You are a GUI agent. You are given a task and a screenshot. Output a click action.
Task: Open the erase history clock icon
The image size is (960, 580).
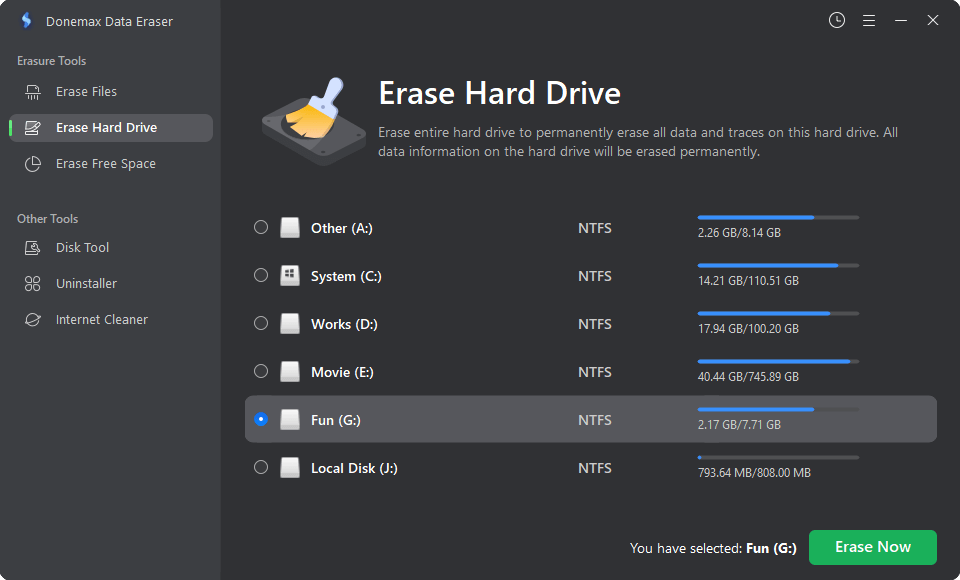(836, 20)
